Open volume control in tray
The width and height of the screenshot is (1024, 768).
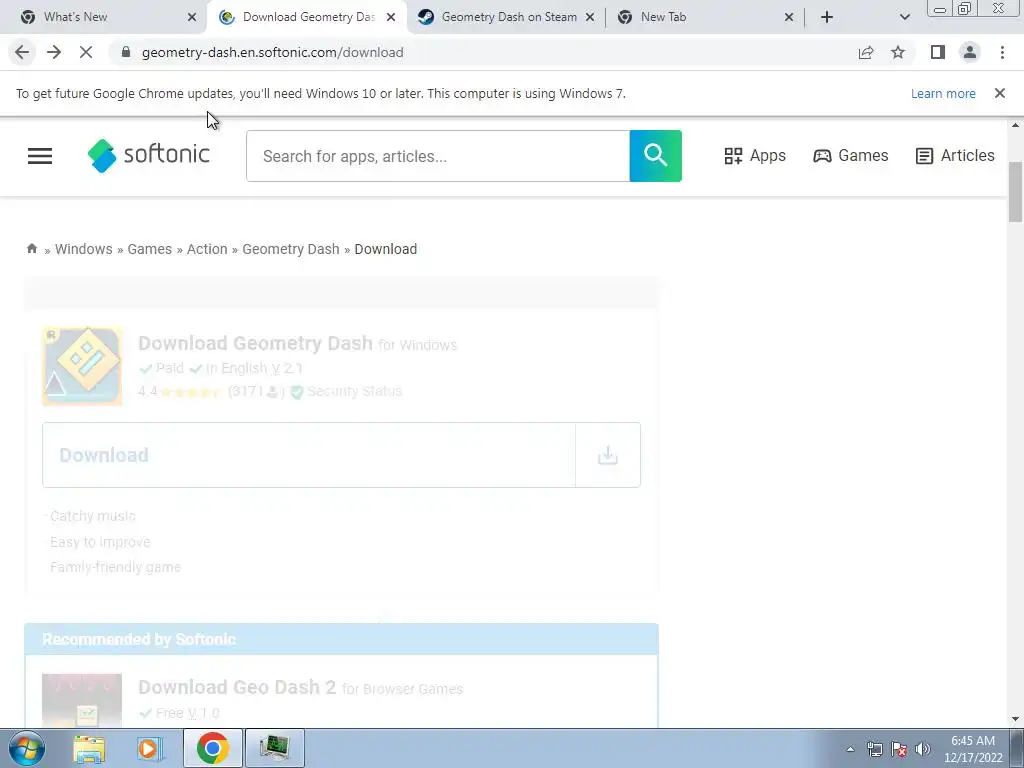coord(923,749)
